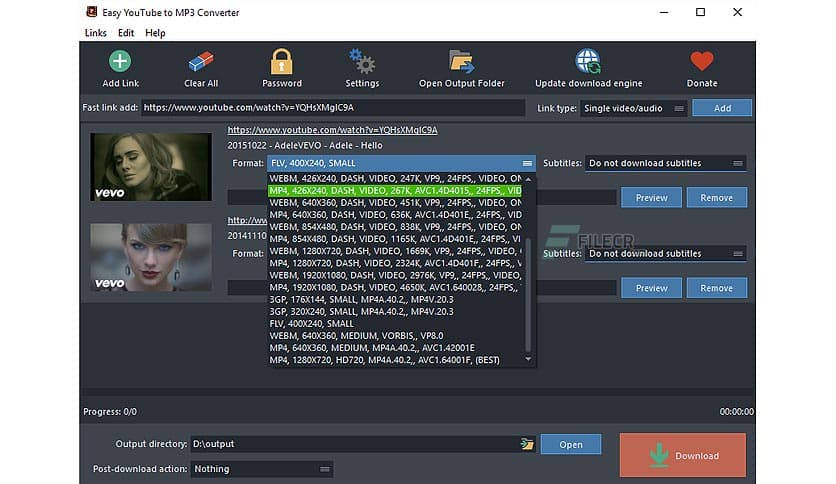Choose MP4, 1920X1080 DASH 4650K format

click(x=395, y=287)
